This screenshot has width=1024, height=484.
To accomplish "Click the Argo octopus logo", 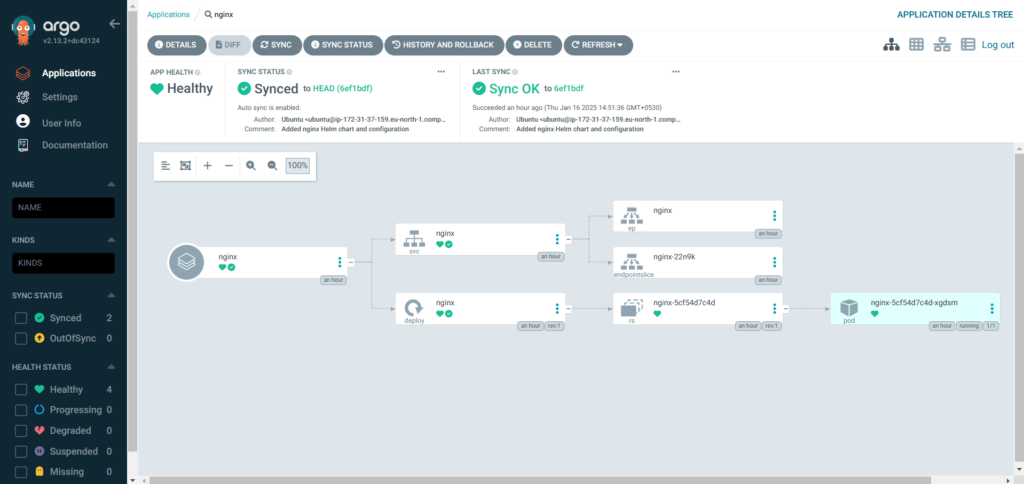I will [x=24, y=30].
